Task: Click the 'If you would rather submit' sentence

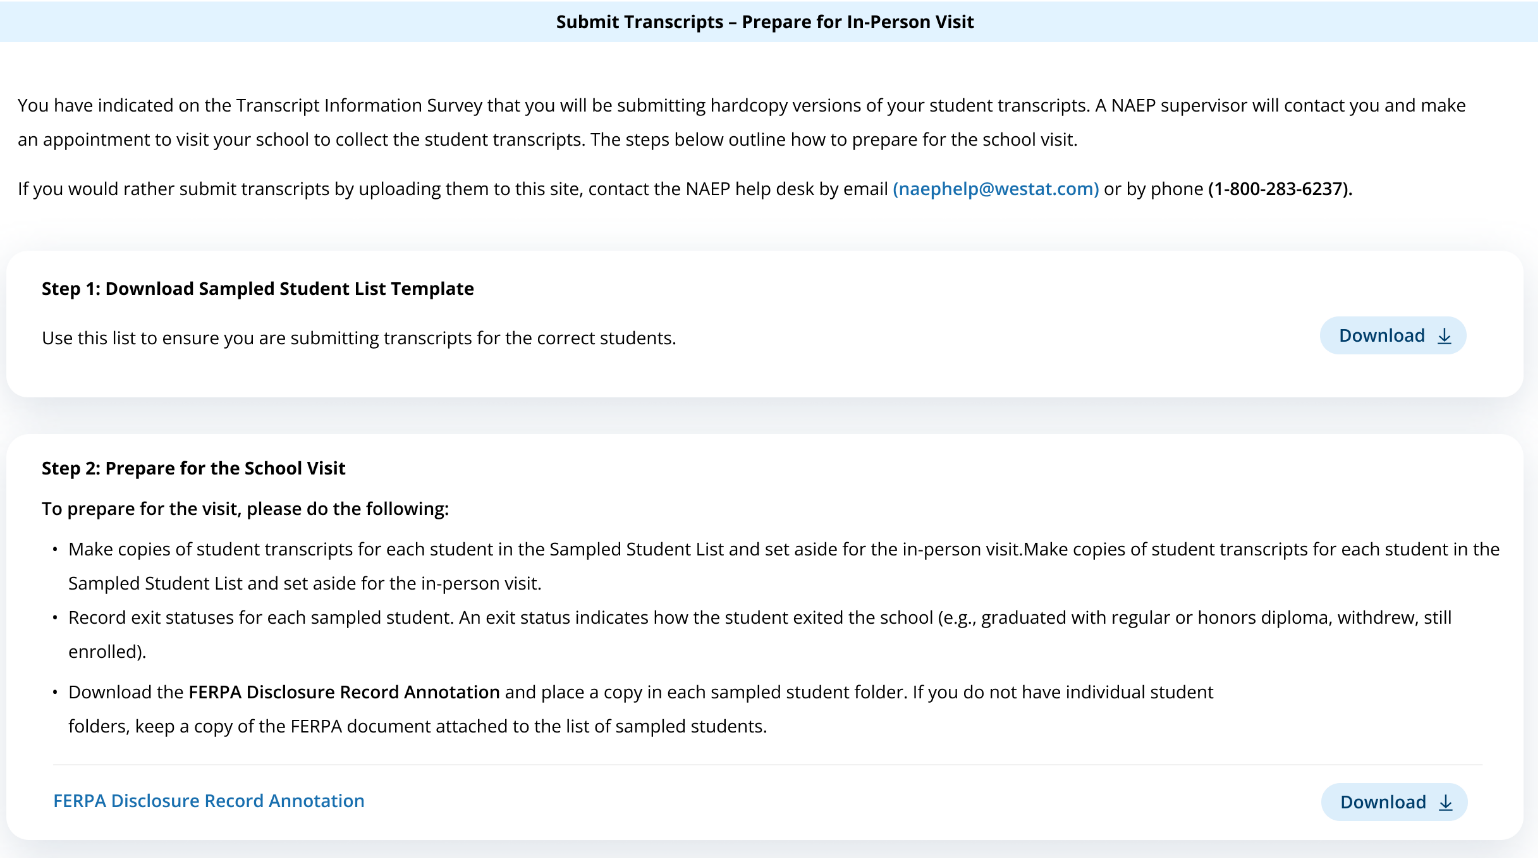Action: (452, 189)
